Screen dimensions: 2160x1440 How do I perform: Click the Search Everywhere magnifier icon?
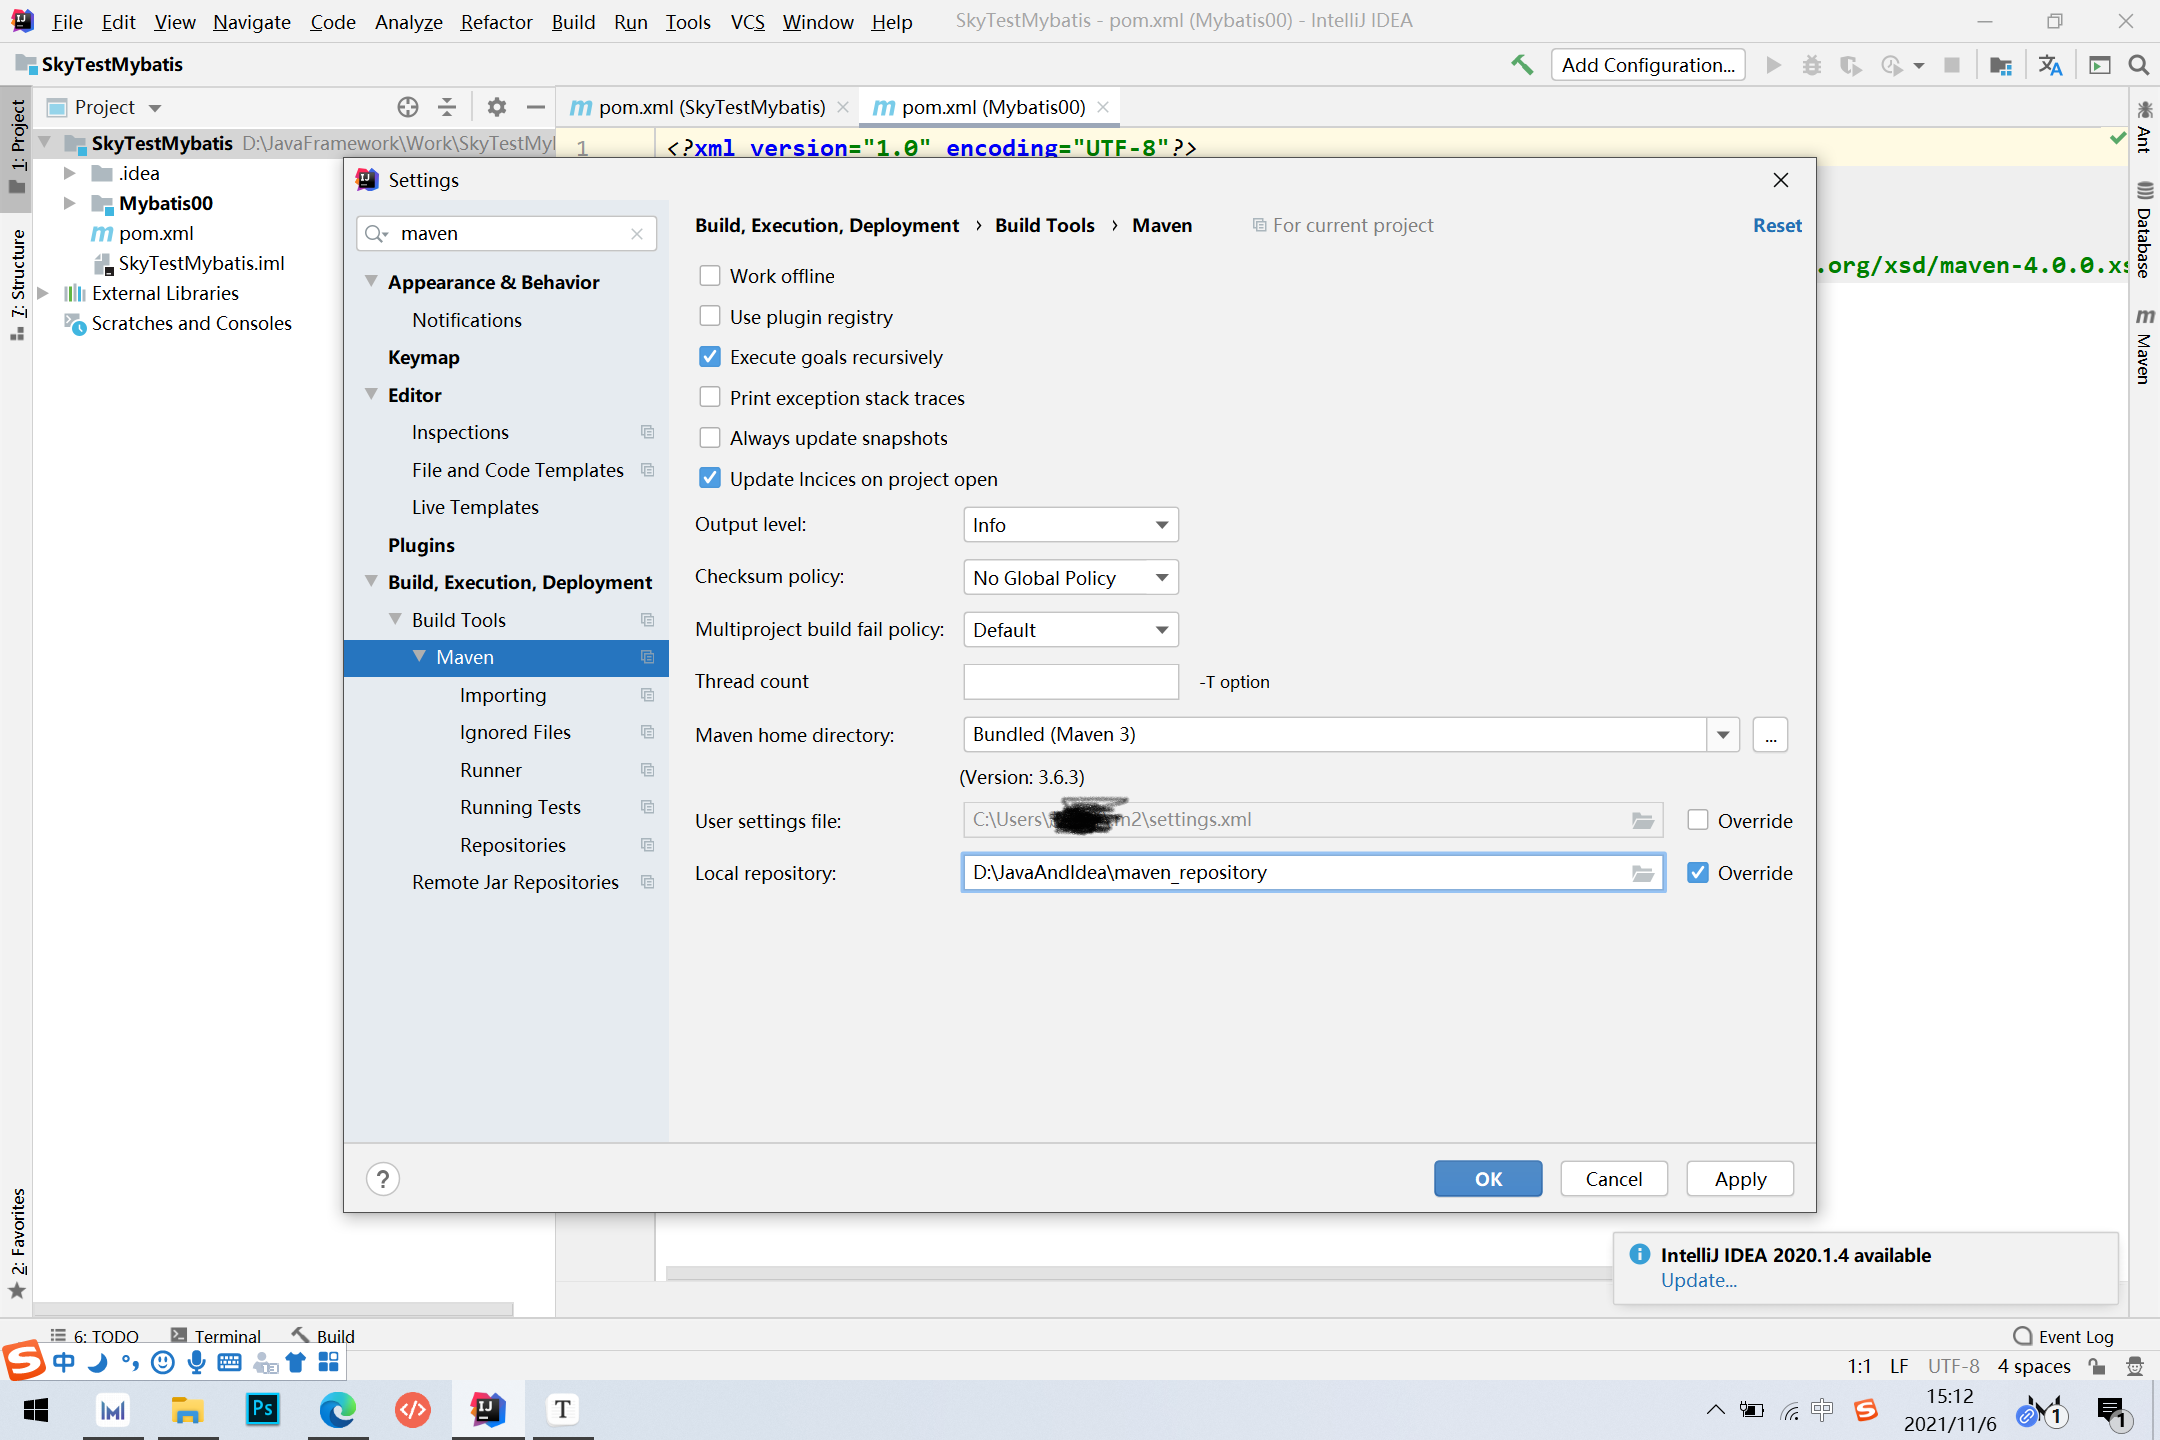click(x=2139, y=65)
